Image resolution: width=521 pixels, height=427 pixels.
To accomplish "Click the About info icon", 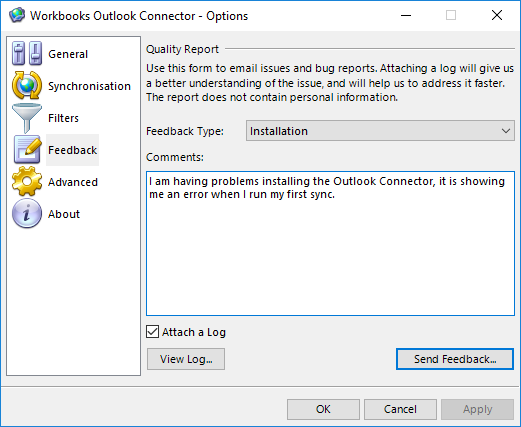I will click(27, 213).
